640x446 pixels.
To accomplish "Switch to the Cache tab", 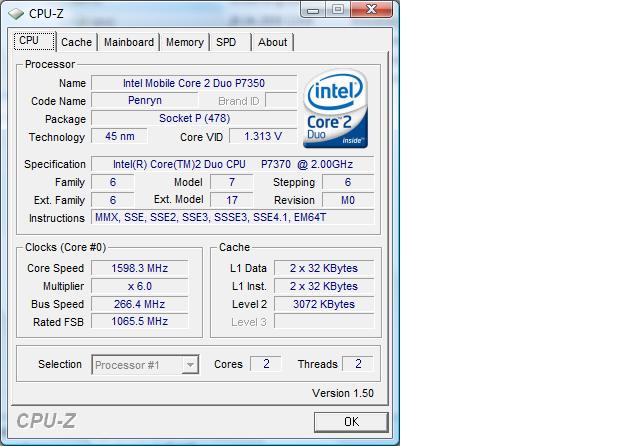I will click(x=76, y=42).
